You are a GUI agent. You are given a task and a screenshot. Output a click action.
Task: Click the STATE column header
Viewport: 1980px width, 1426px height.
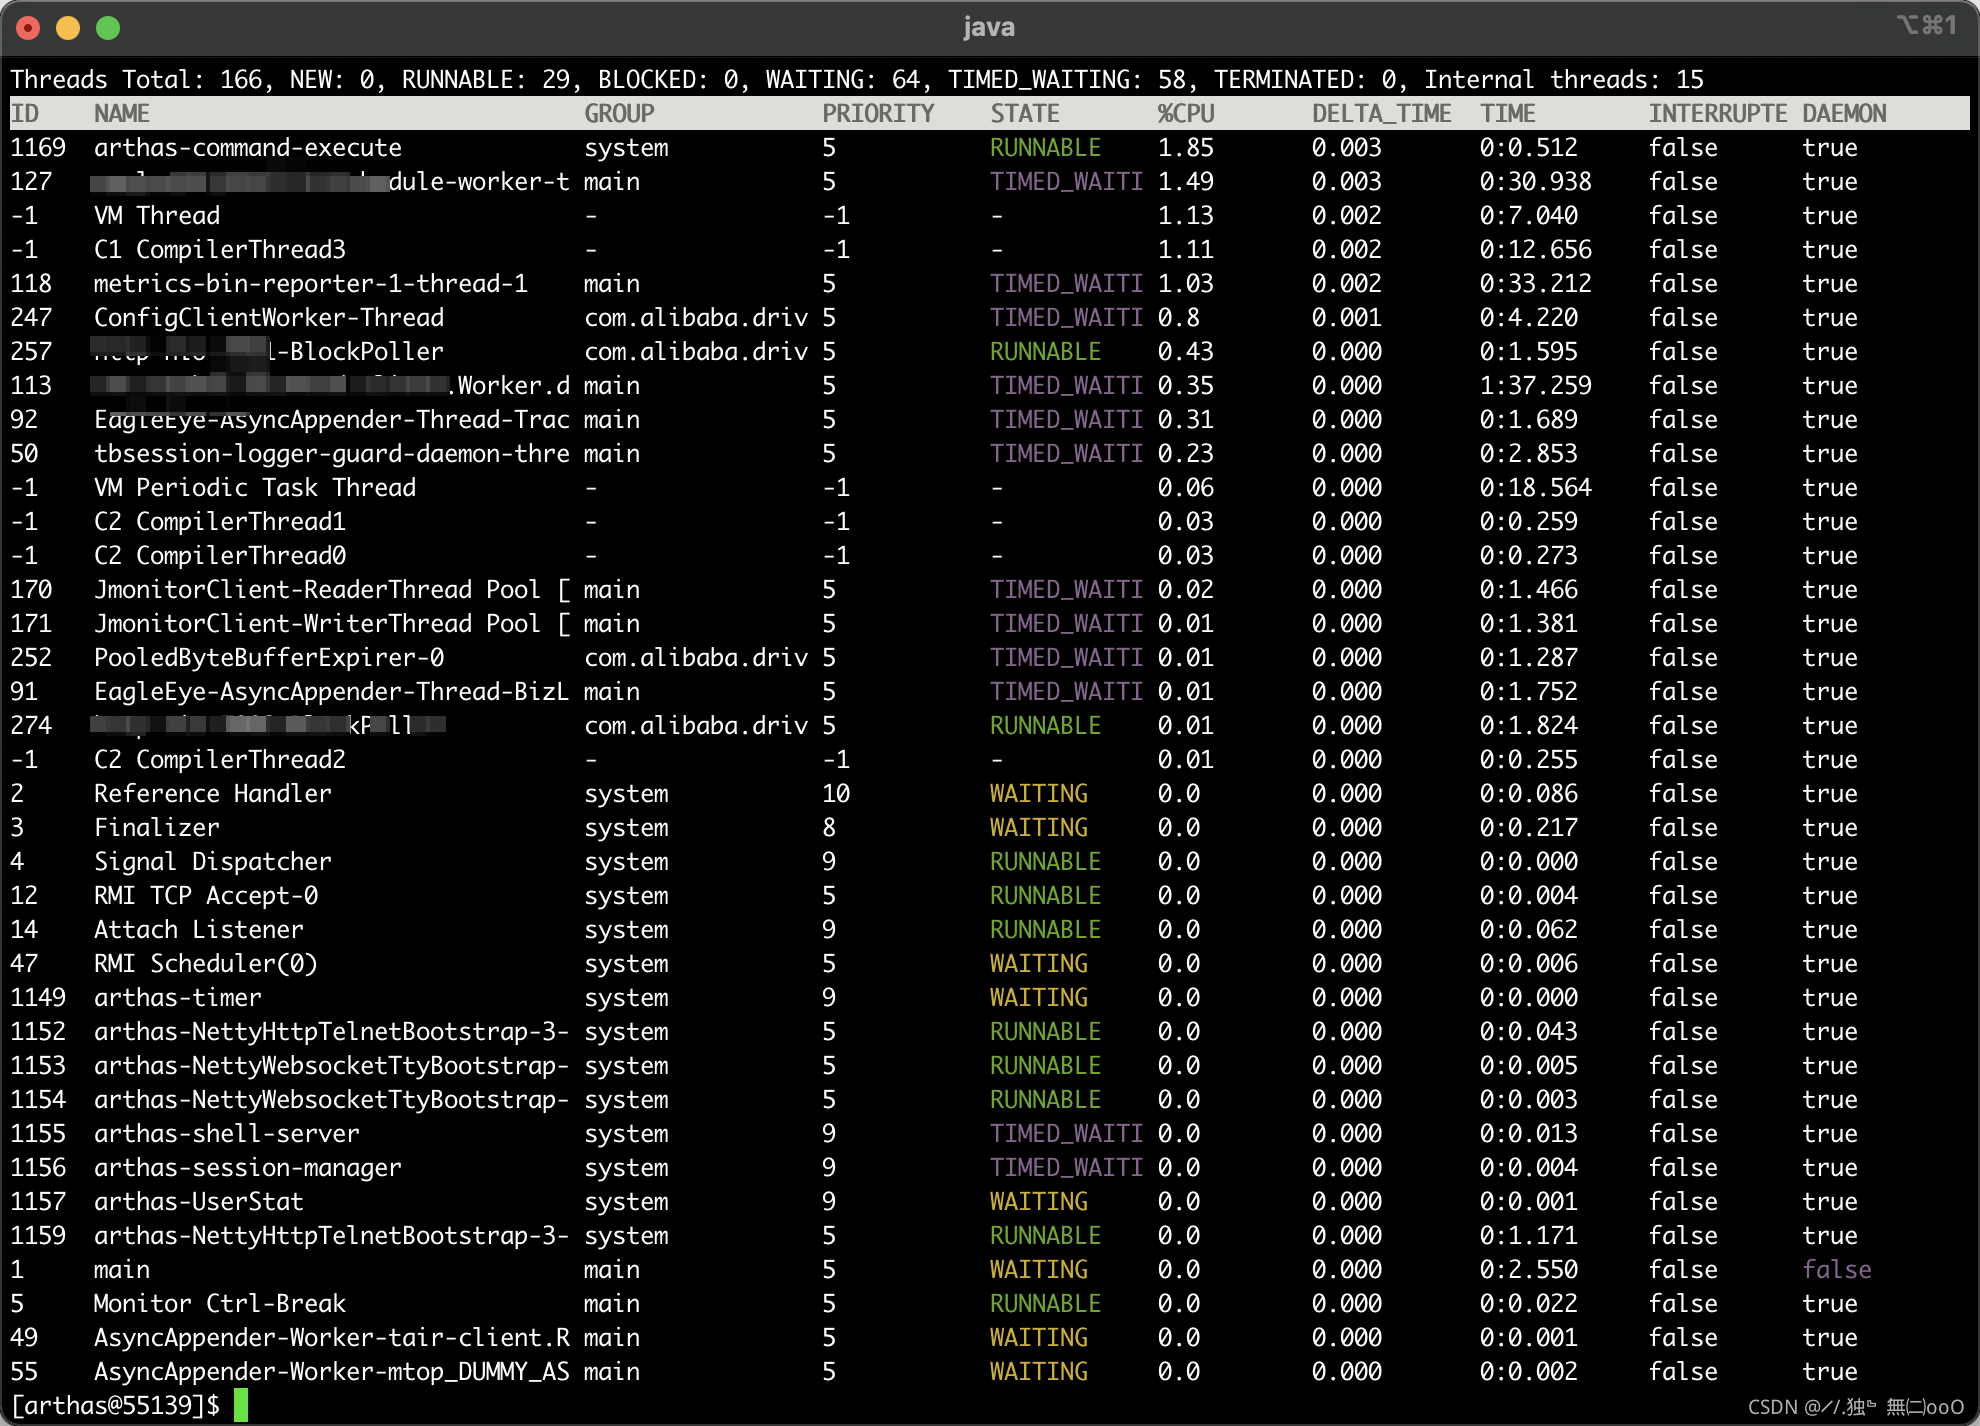(1025, 114)
